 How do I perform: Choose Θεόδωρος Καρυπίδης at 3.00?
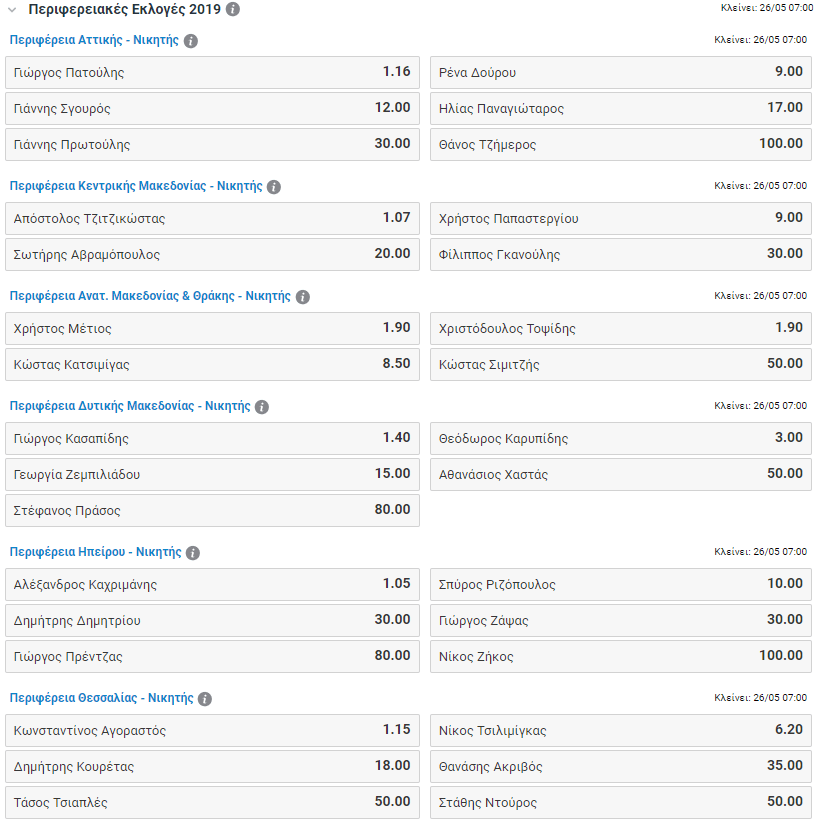pos(621,439)
